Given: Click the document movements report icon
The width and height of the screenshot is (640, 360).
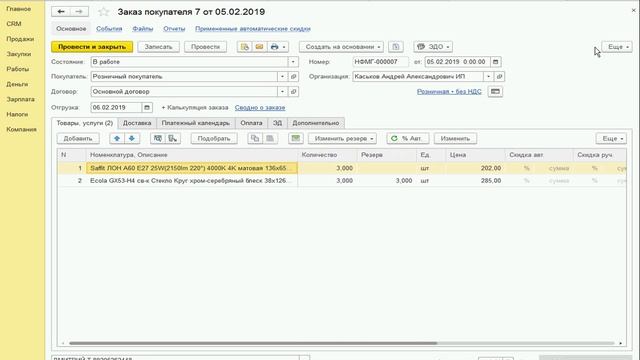Looking at the screenshot, I should click(x=244, y=47).
